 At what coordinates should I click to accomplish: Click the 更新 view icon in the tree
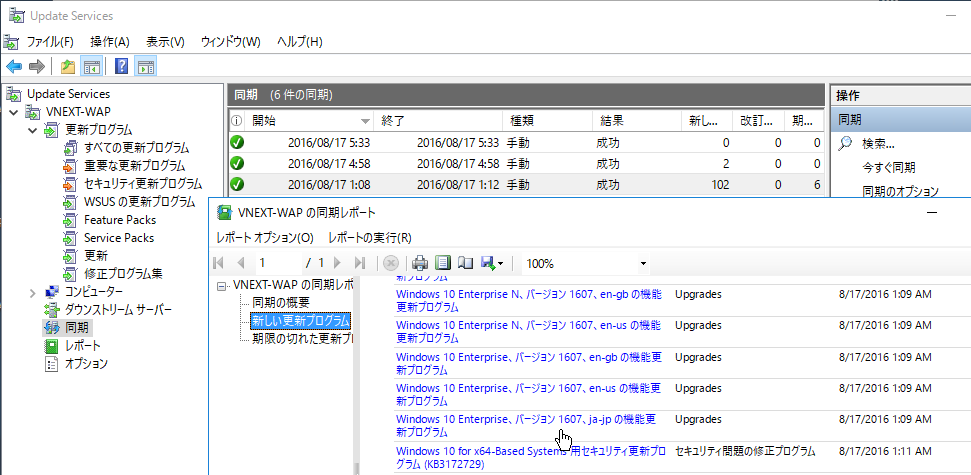pyautogui.click(x=70, y=256)
